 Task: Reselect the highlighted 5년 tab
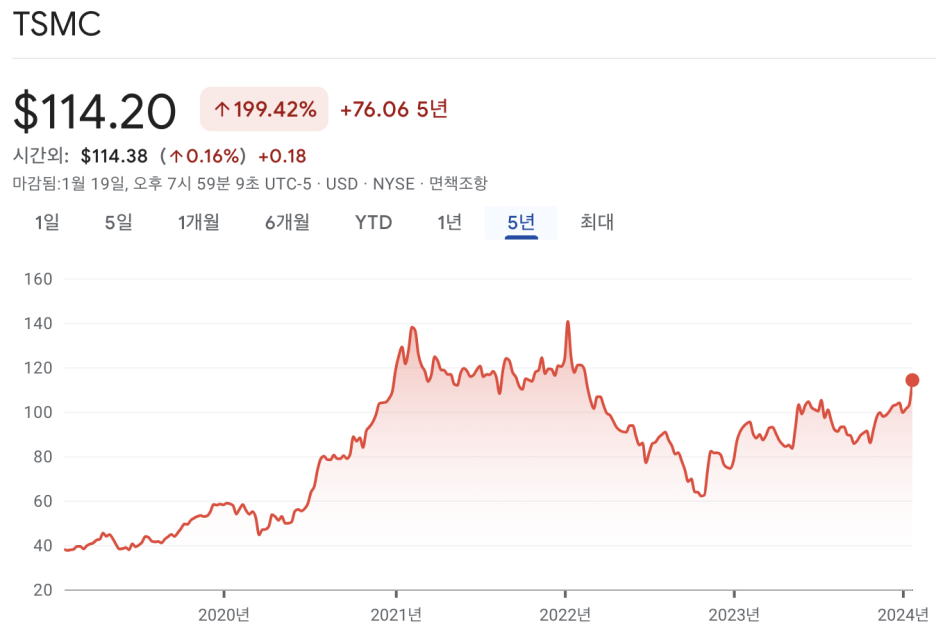(520, 222)
